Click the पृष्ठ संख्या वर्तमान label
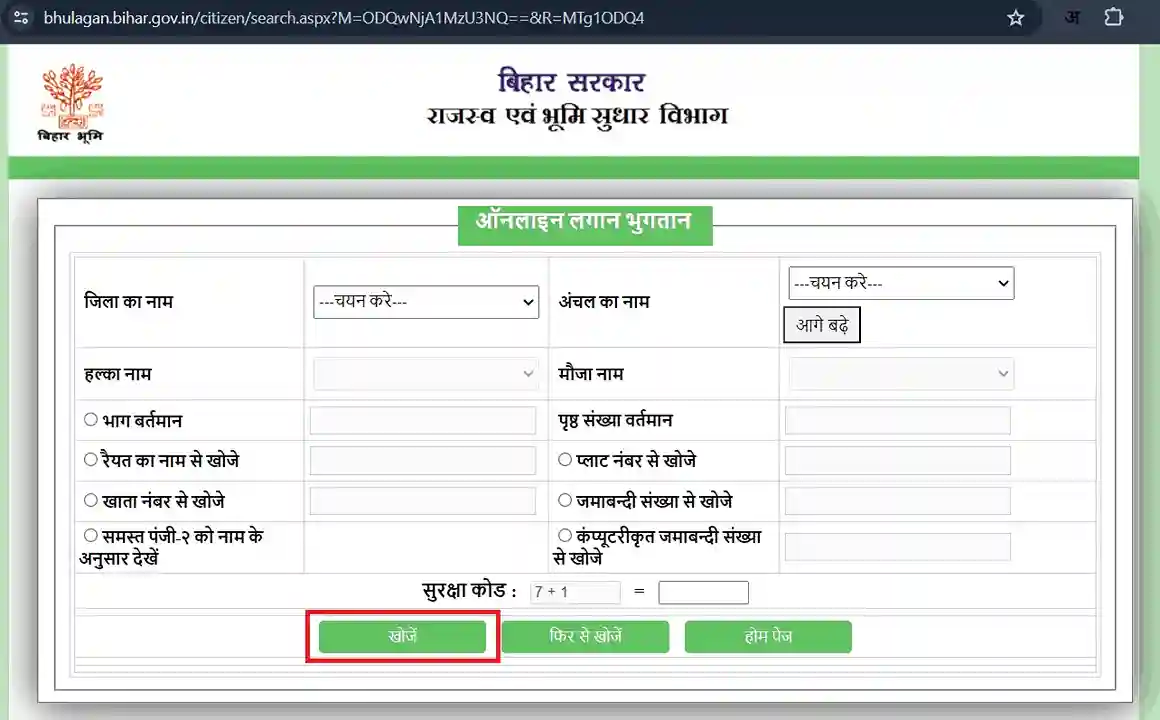This screenshot has height=720, width=1160. (x=615, y=420)
